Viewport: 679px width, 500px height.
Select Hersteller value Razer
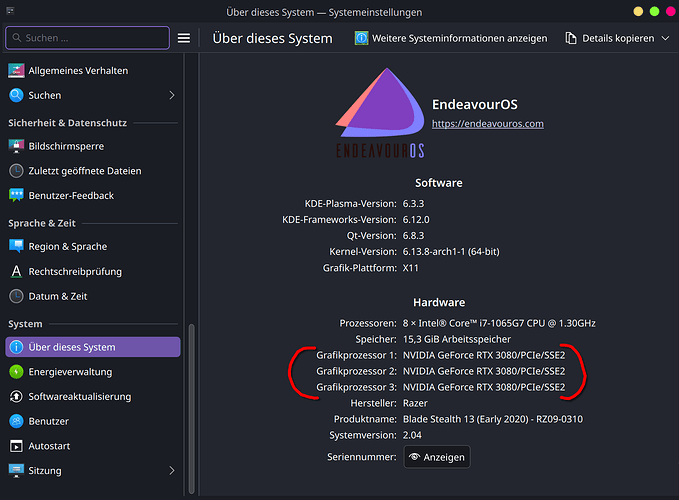point(415,403)
